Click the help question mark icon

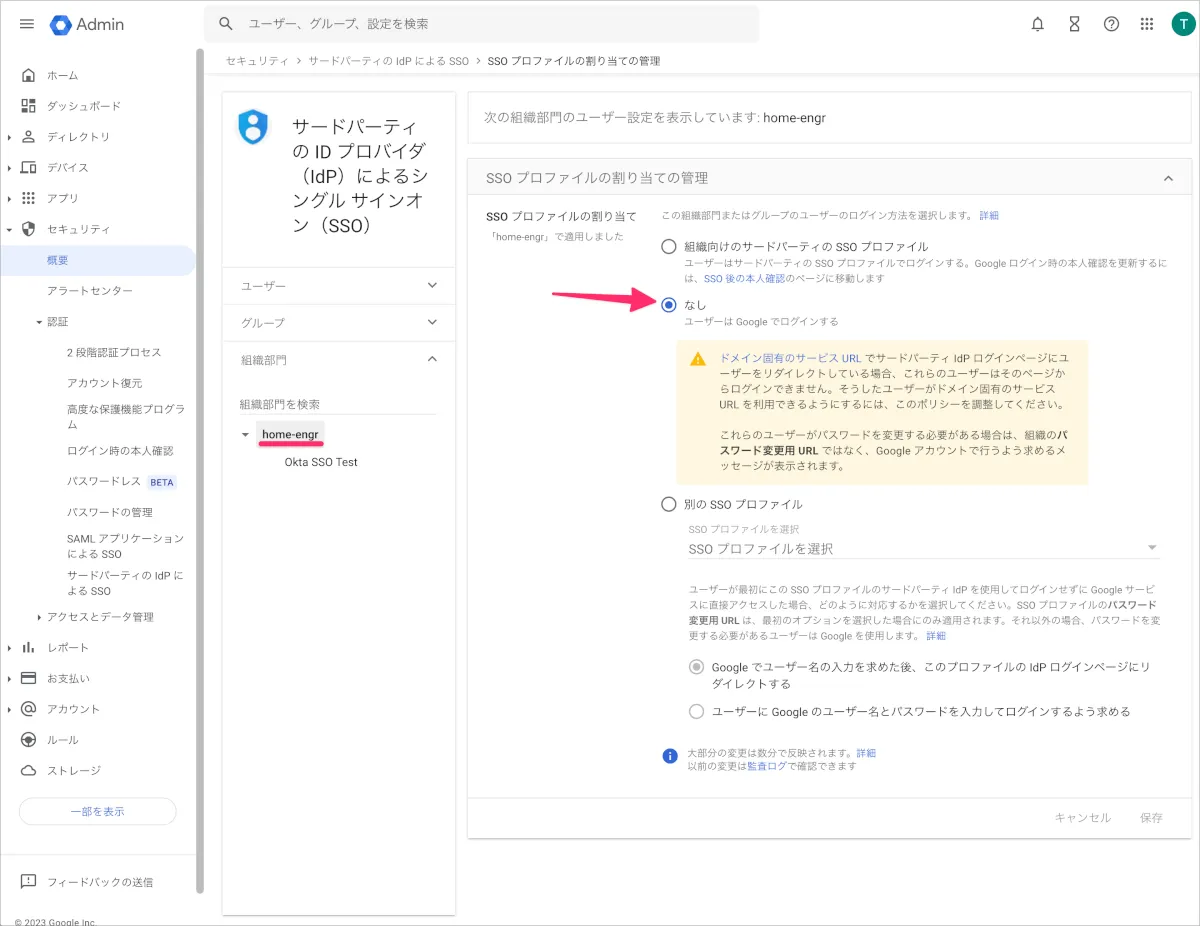[x=1111, y=24]
